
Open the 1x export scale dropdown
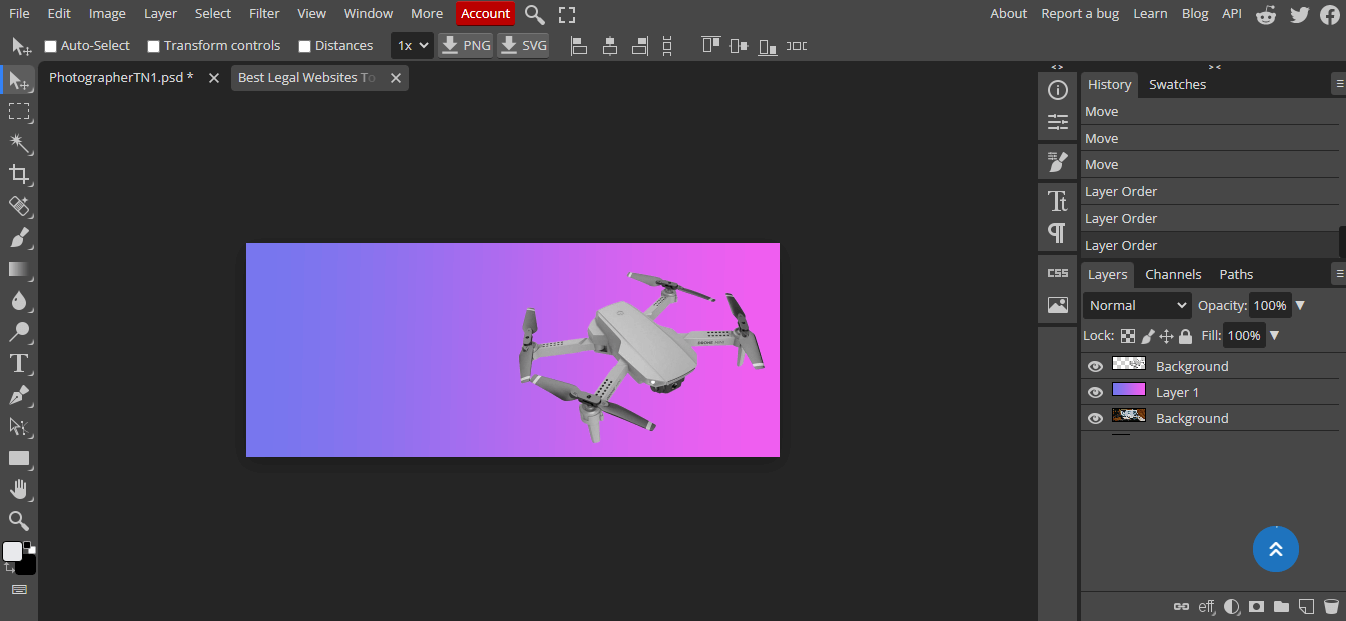click(412, 46)
